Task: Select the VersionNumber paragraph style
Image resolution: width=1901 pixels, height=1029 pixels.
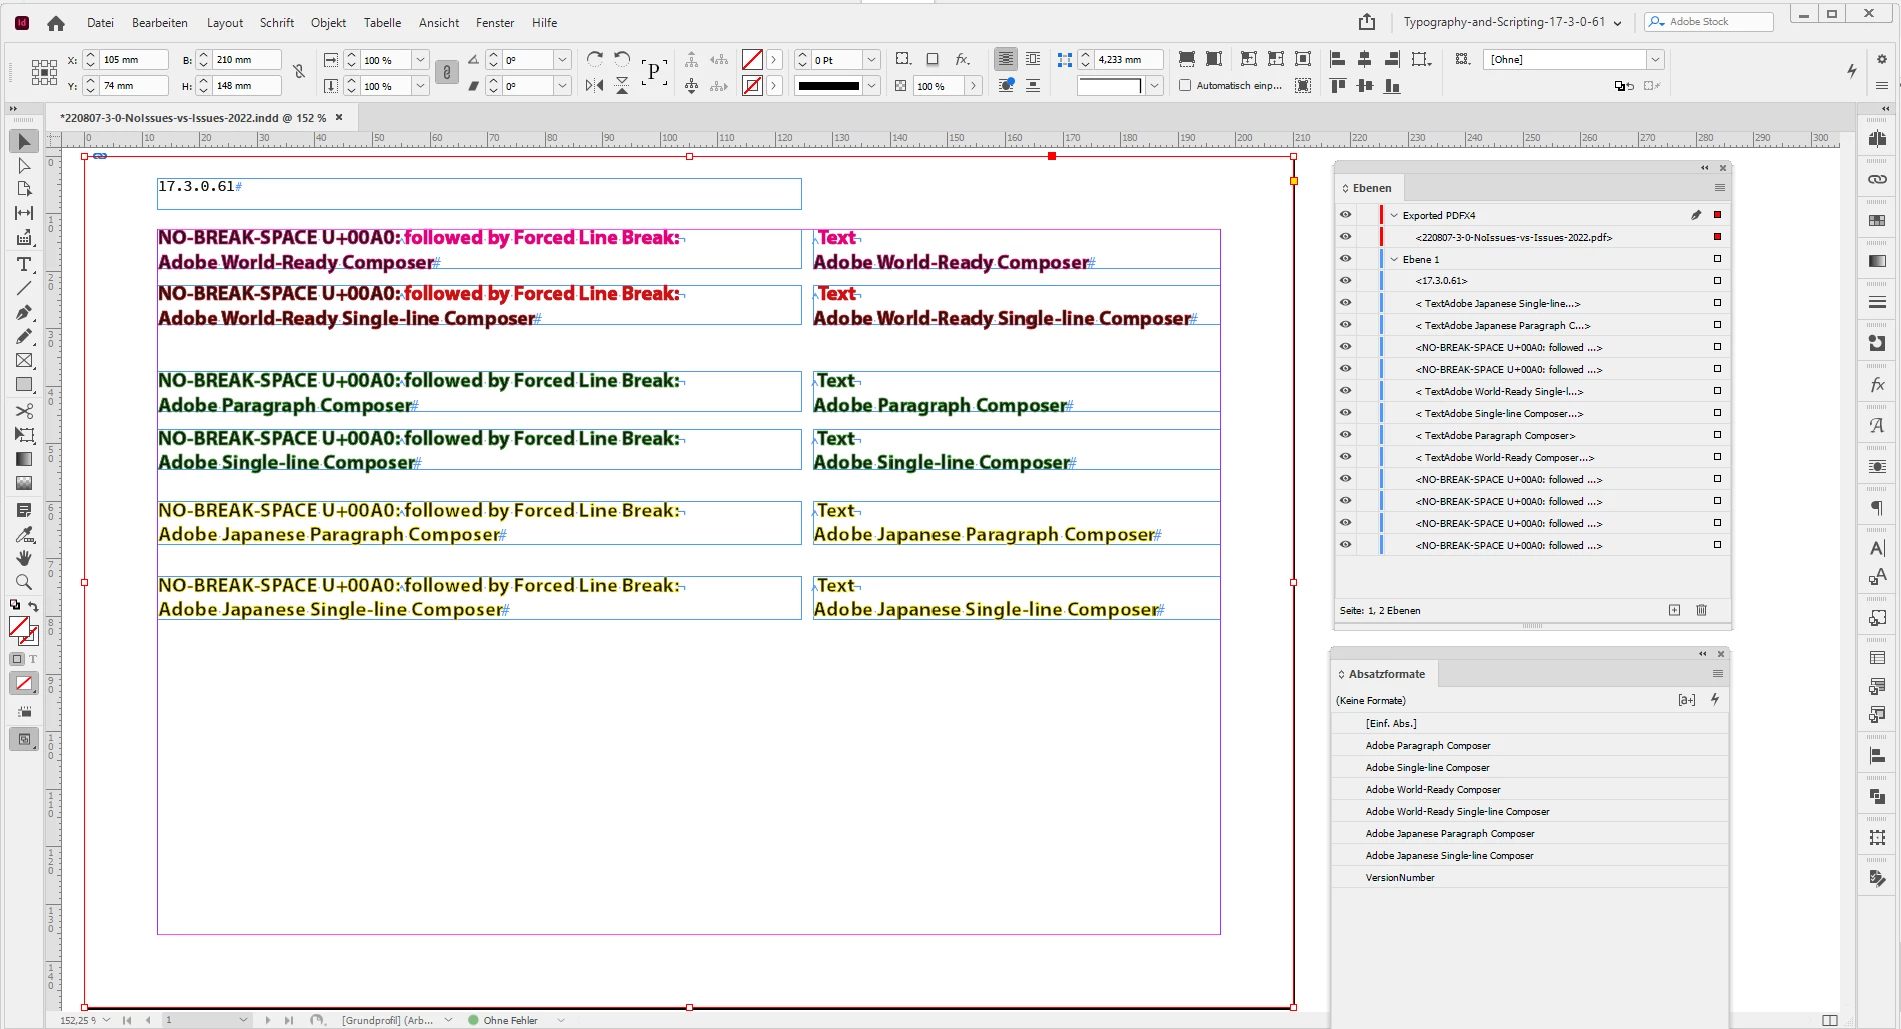Action: pos(1529,878)
